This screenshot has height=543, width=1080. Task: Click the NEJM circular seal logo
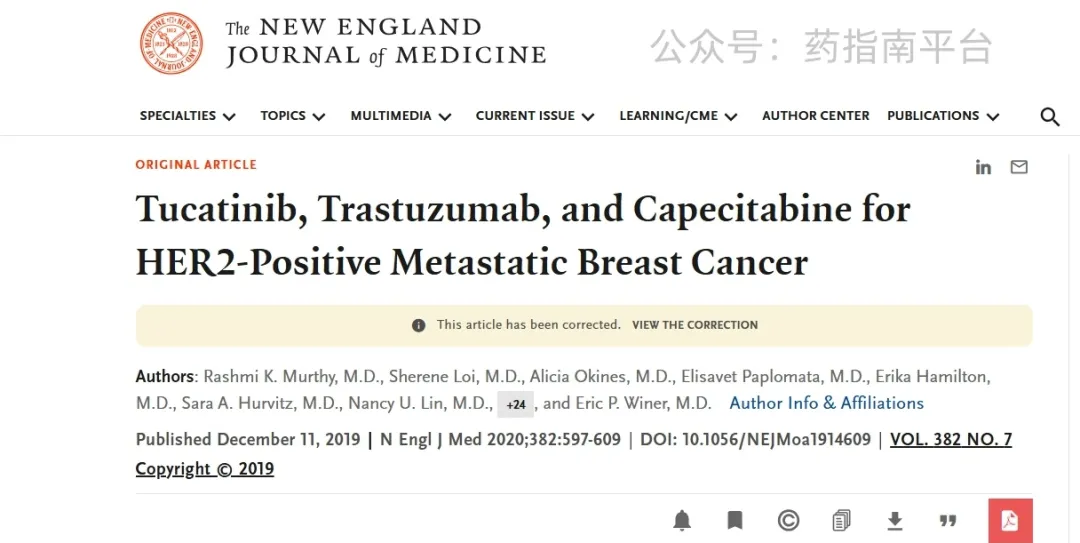pos(172,43)
